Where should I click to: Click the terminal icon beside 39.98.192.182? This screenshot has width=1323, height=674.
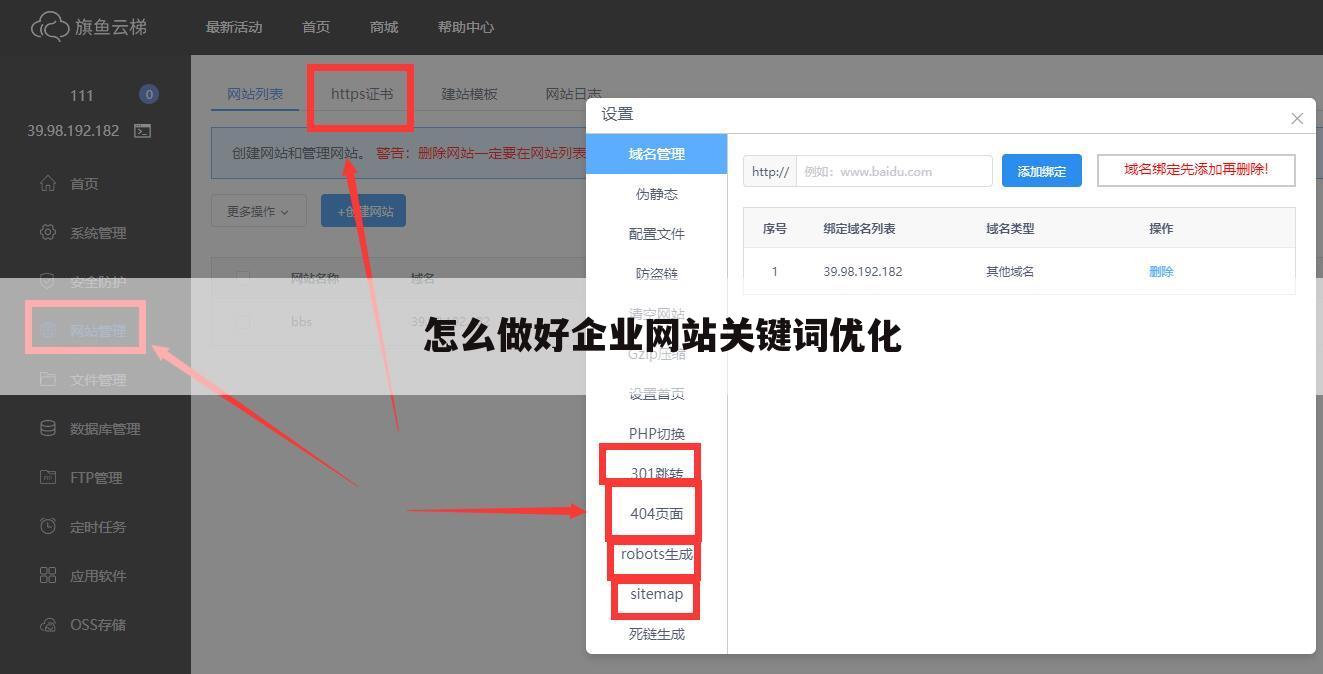[x=143, y=131]
